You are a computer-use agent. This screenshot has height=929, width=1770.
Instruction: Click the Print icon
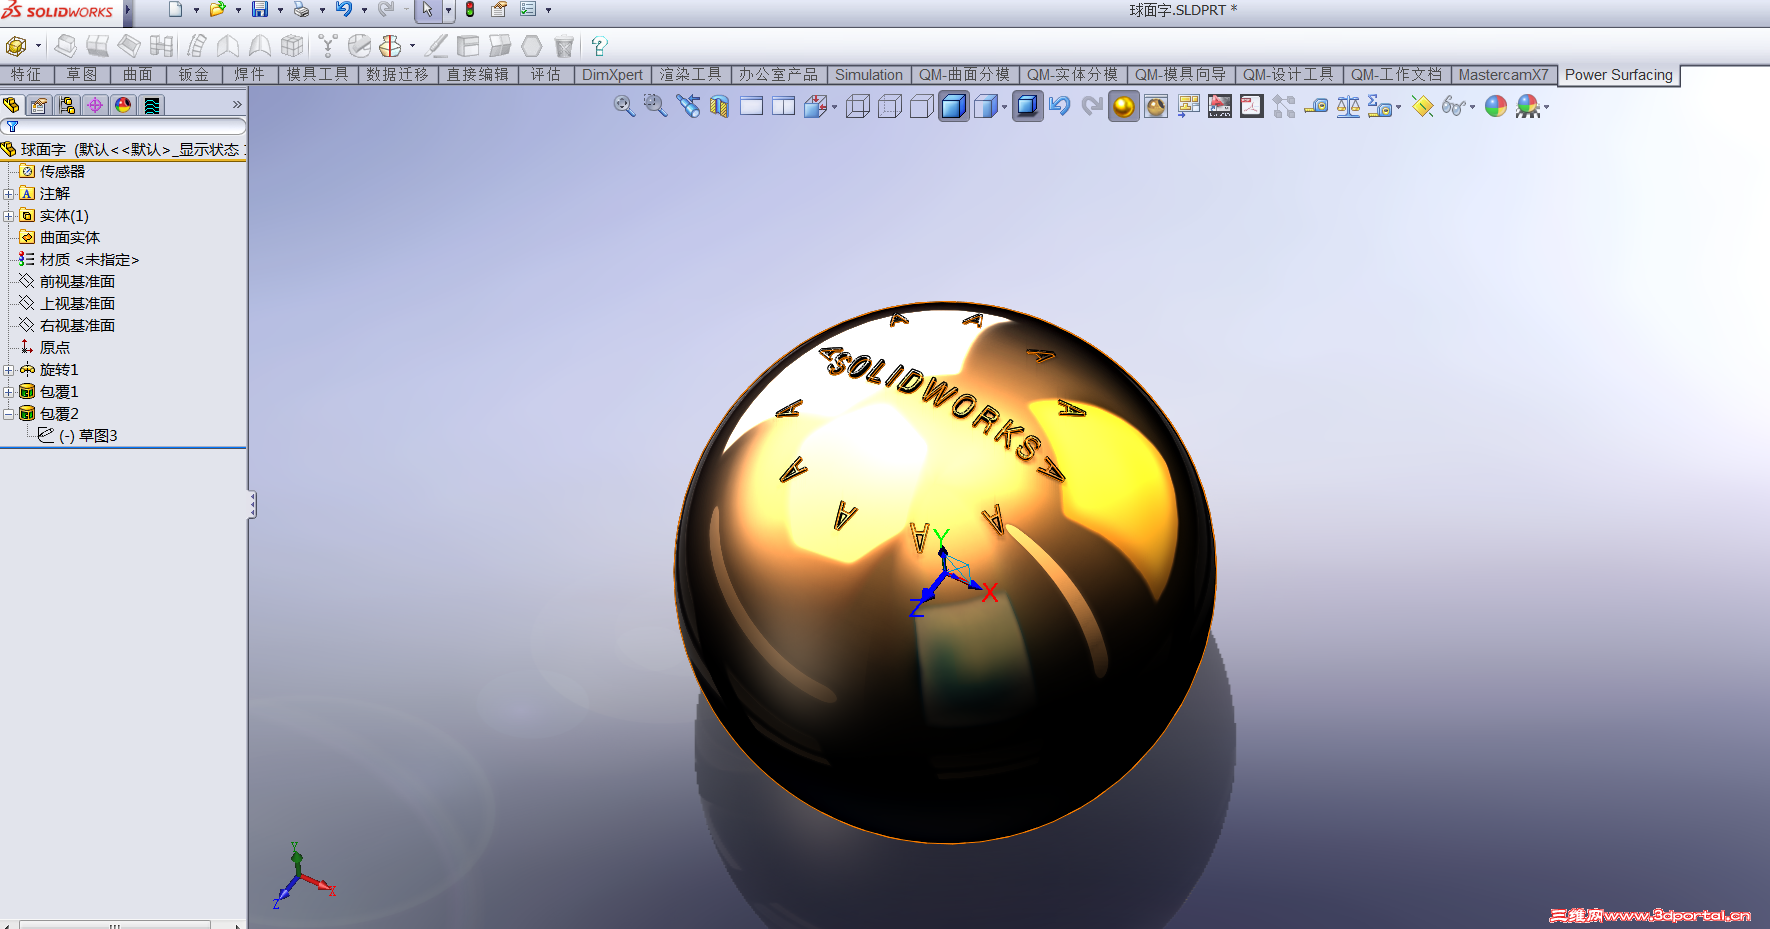point(301,10)
